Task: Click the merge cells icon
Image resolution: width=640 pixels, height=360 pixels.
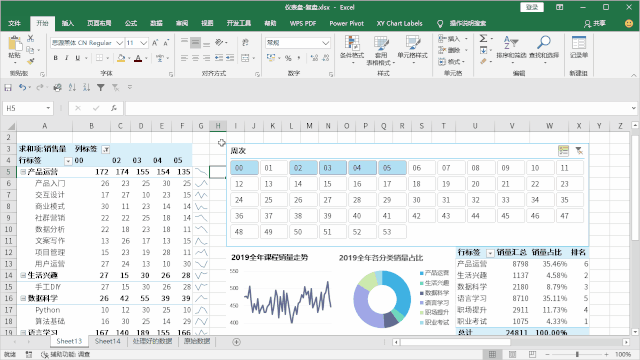Action: 245,58
